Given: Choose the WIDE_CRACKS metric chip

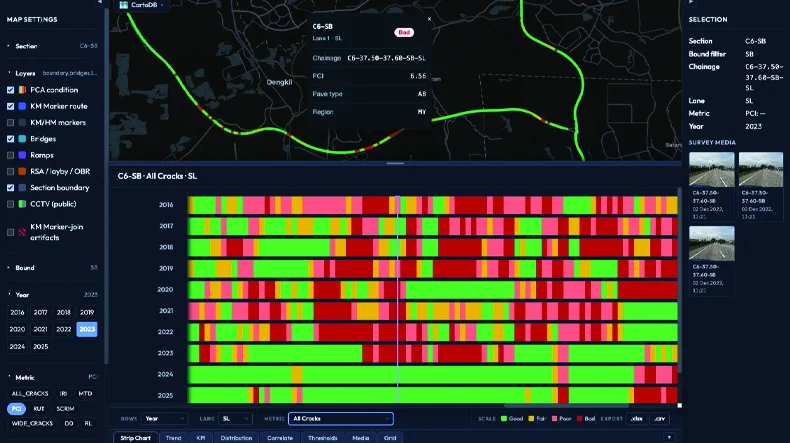Looking at the screenshot, I should (x=32, y=423).
